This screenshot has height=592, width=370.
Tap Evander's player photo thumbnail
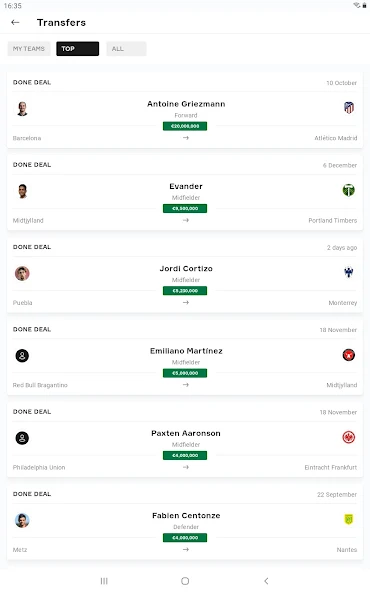pyautogui.click(x=22, y=191)
